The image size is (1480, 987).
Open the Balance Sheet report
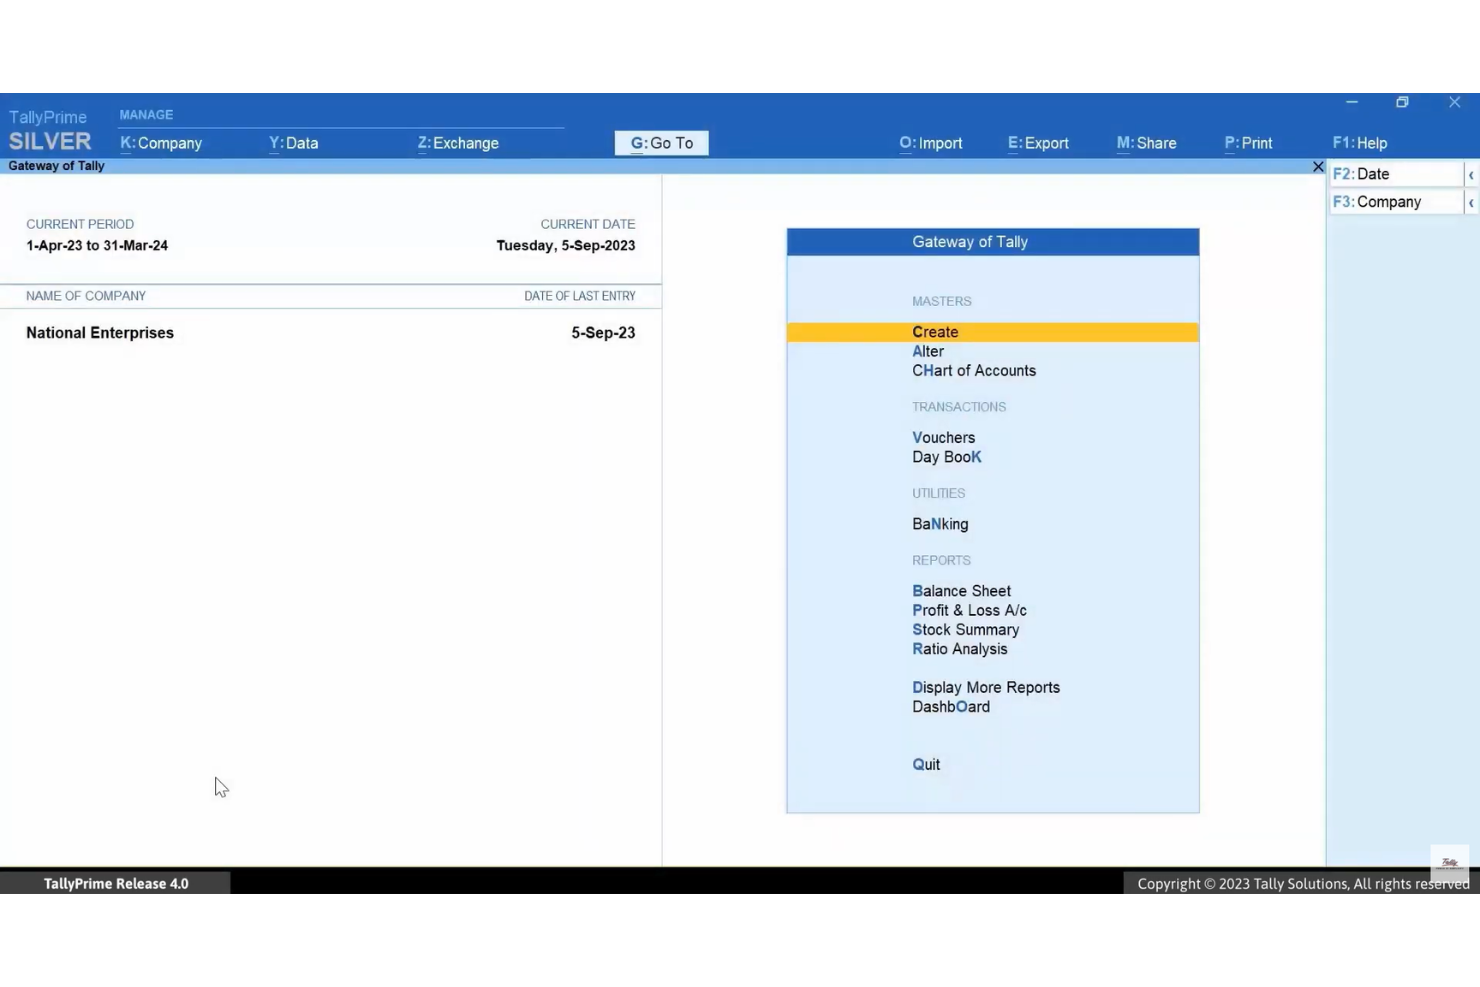(961, 590)
